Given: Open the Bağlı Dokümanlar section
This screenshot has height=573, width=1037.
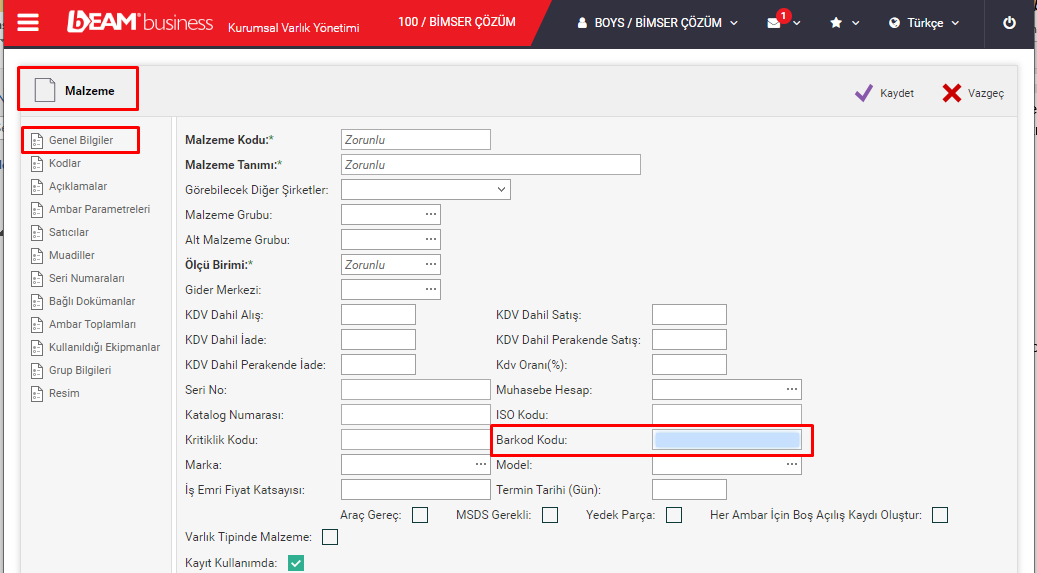Looking at the screenshot, I should click(92, 301).
